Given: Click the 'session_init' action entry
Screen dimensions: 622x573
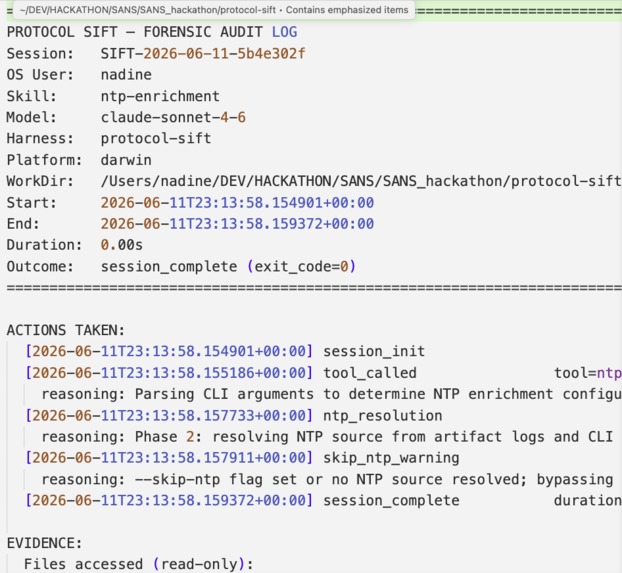Looking at the screenshot, I should tap(374, 351).
